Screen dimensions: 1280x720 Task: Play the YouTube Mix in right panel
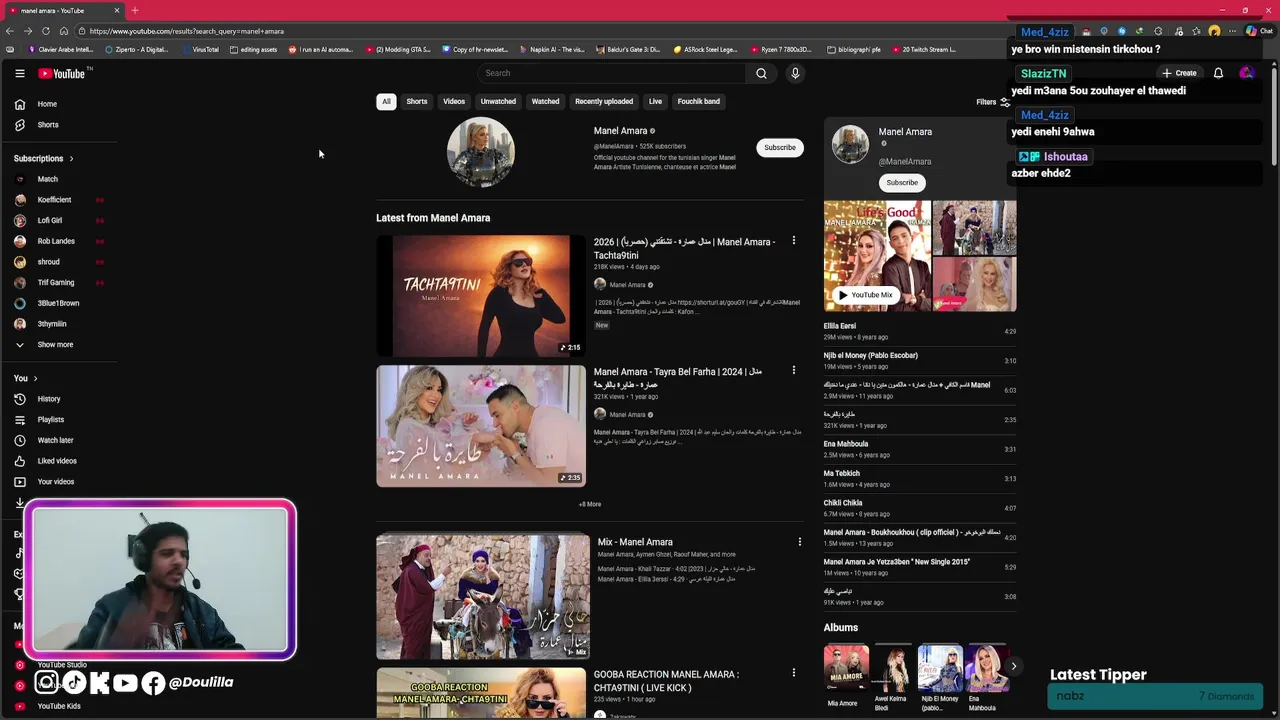[866, 295]
